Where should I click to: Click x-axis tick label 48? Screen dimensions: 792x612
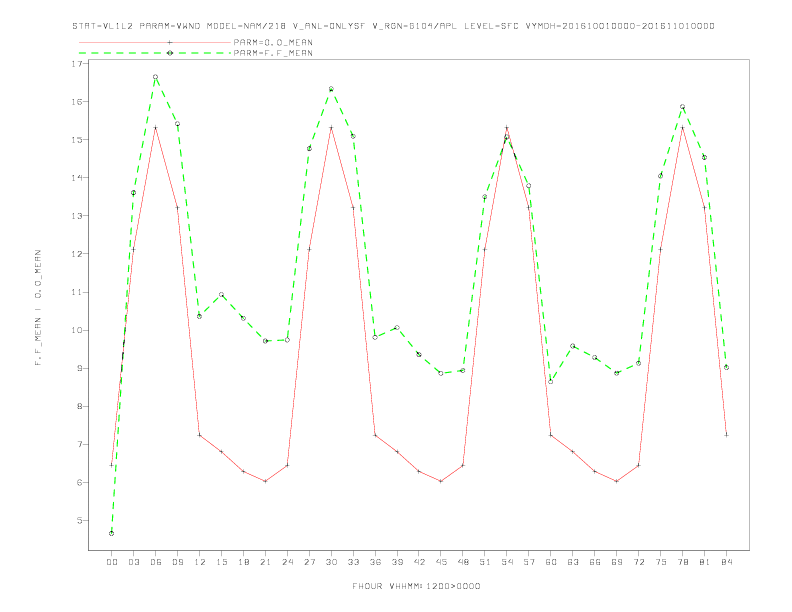[x=463, y=562]
